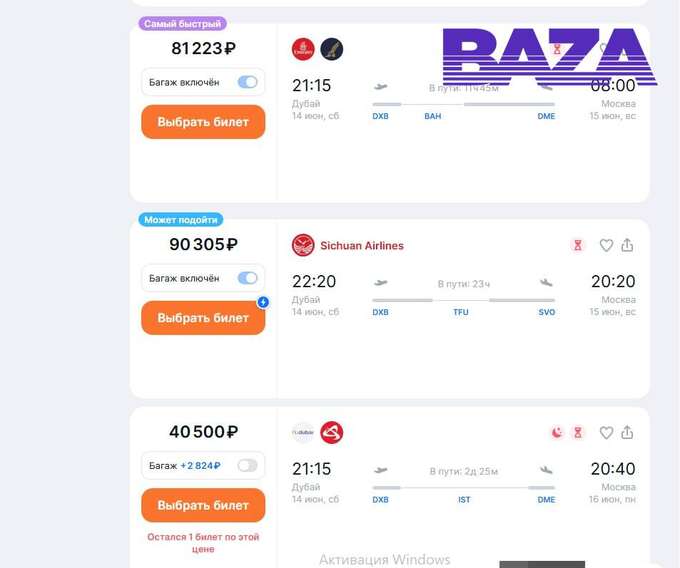The height and width of the screenshot is (568, 680).
Task: Share the Sichuan Airlines flight
Action: 627,245
